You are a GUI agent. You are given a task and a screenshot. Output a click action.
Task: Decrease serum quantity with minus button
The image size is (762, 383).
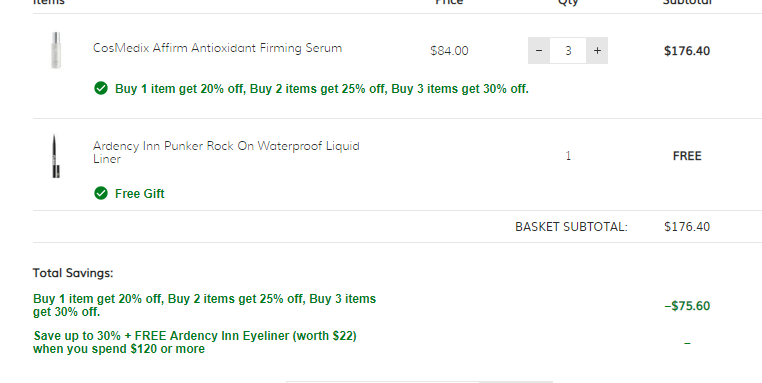click(538, 51)
